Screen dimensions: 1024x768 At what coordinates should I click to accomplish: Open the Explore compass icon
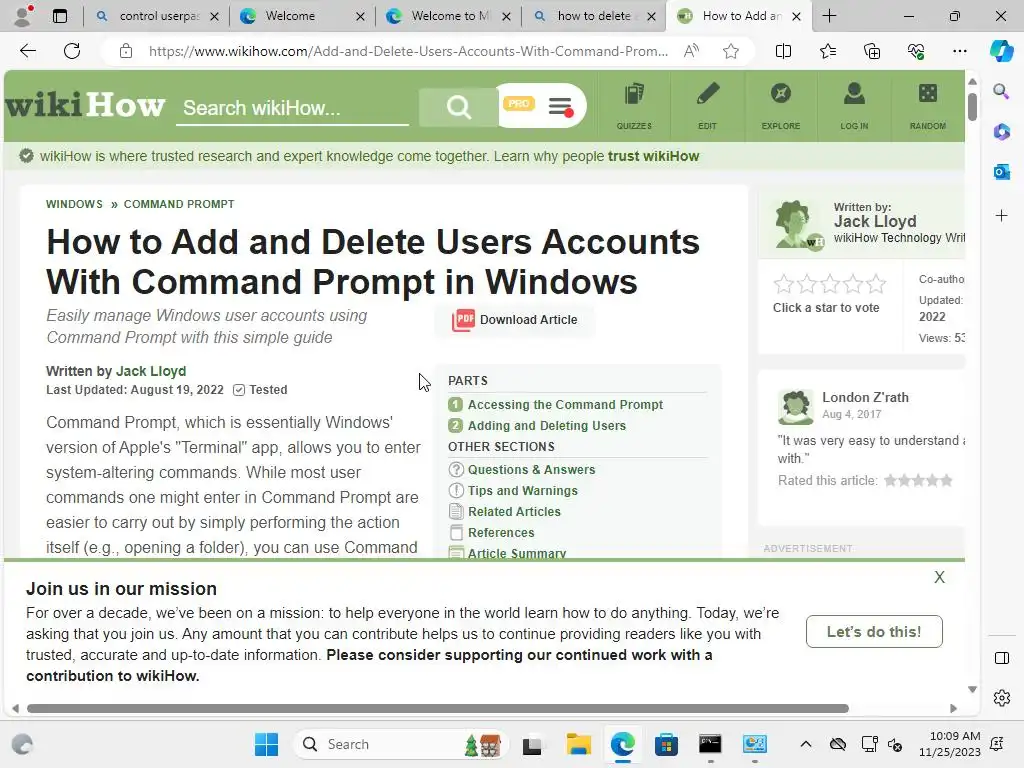tap(780, 106)
